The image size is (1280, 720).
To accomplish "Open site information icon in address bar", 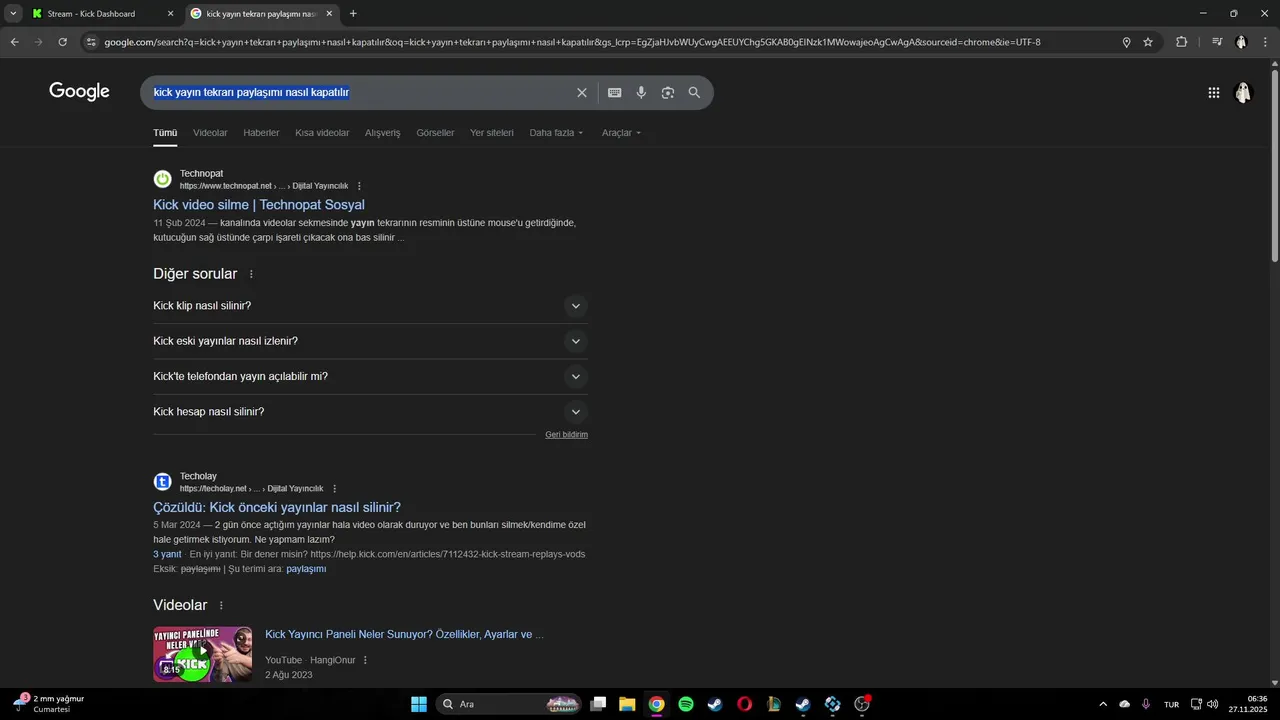I will (91, 42).
